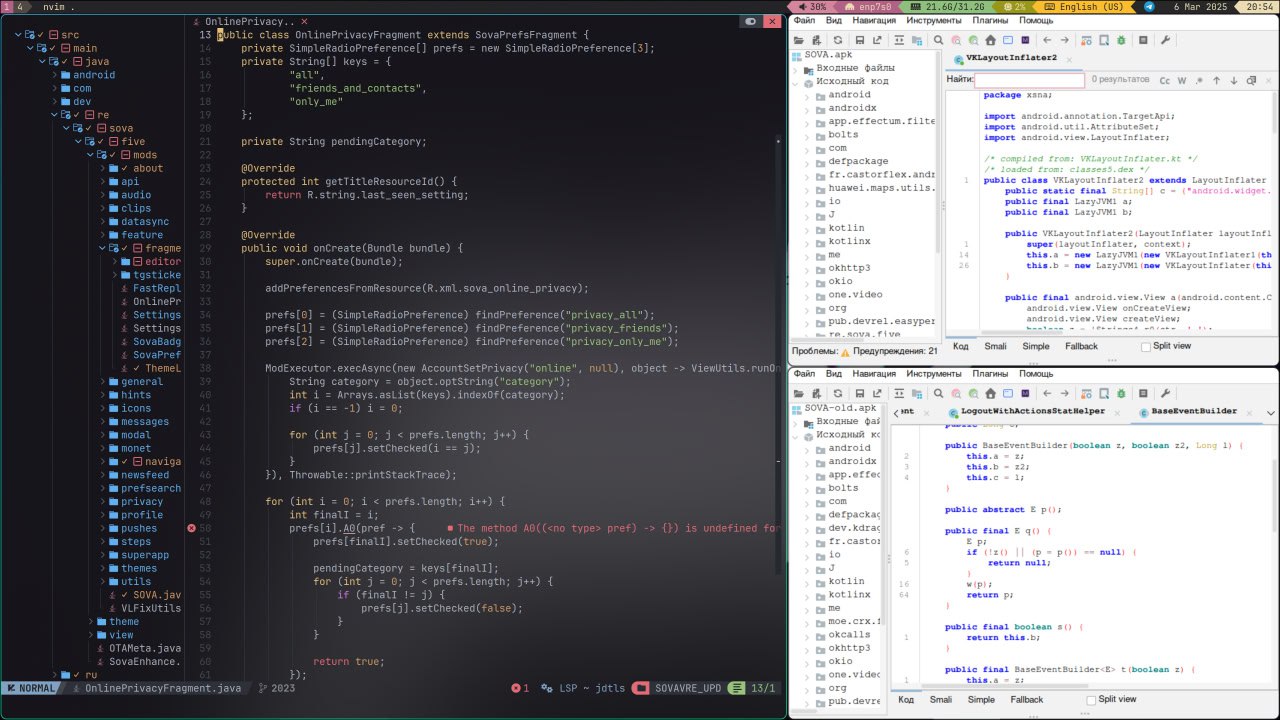Close the OnlinePrivacy buffer tab in nvim
Viewport: 1280px width, 720px height.
[x=304, y=21]
